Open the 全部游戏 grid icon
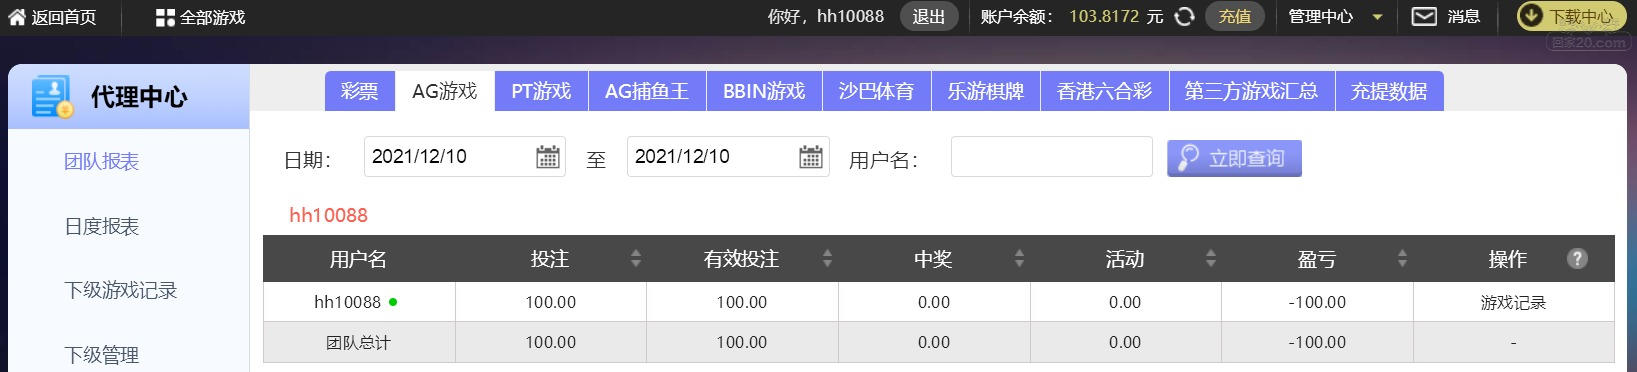The image size is (1637, 372). pos(165,17)
